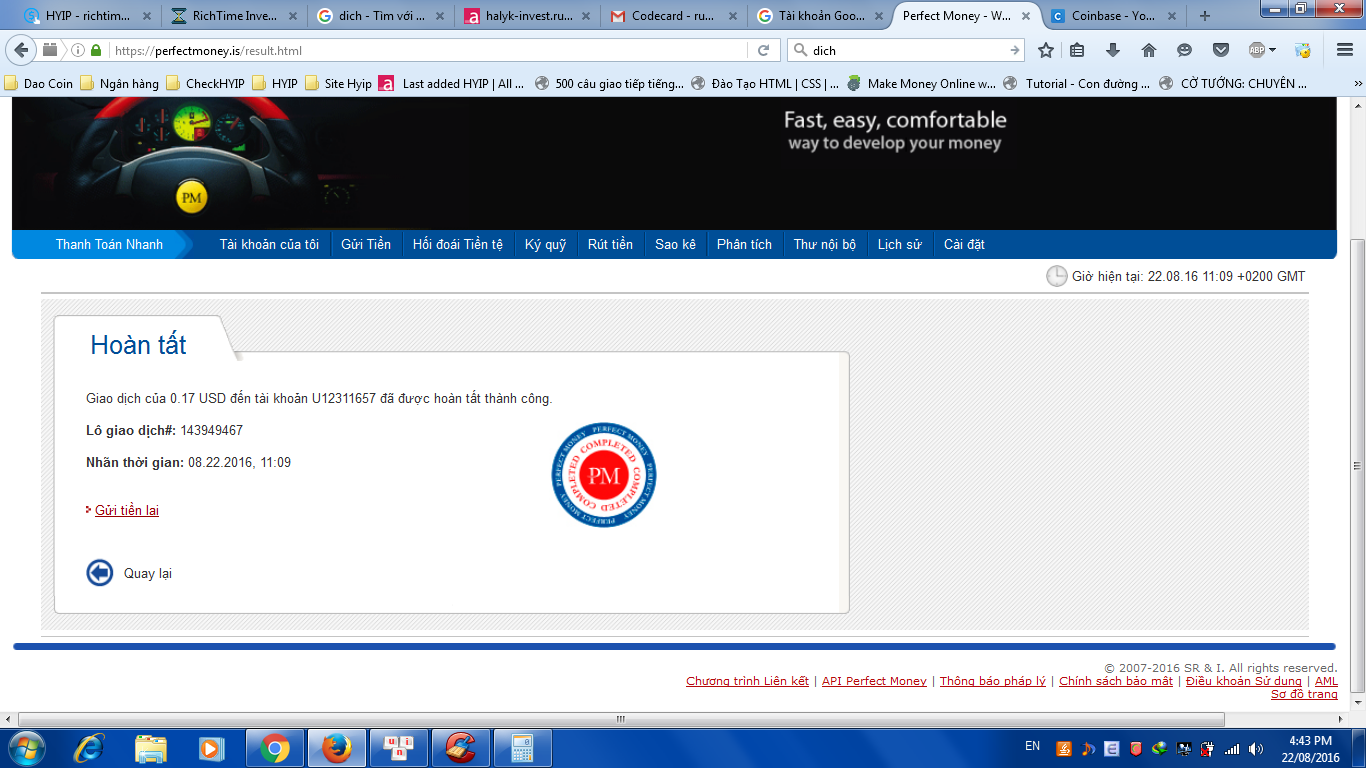Switch to the RichTime Inve... tab
Screen dimensions: 1366x768
point(235,16)
